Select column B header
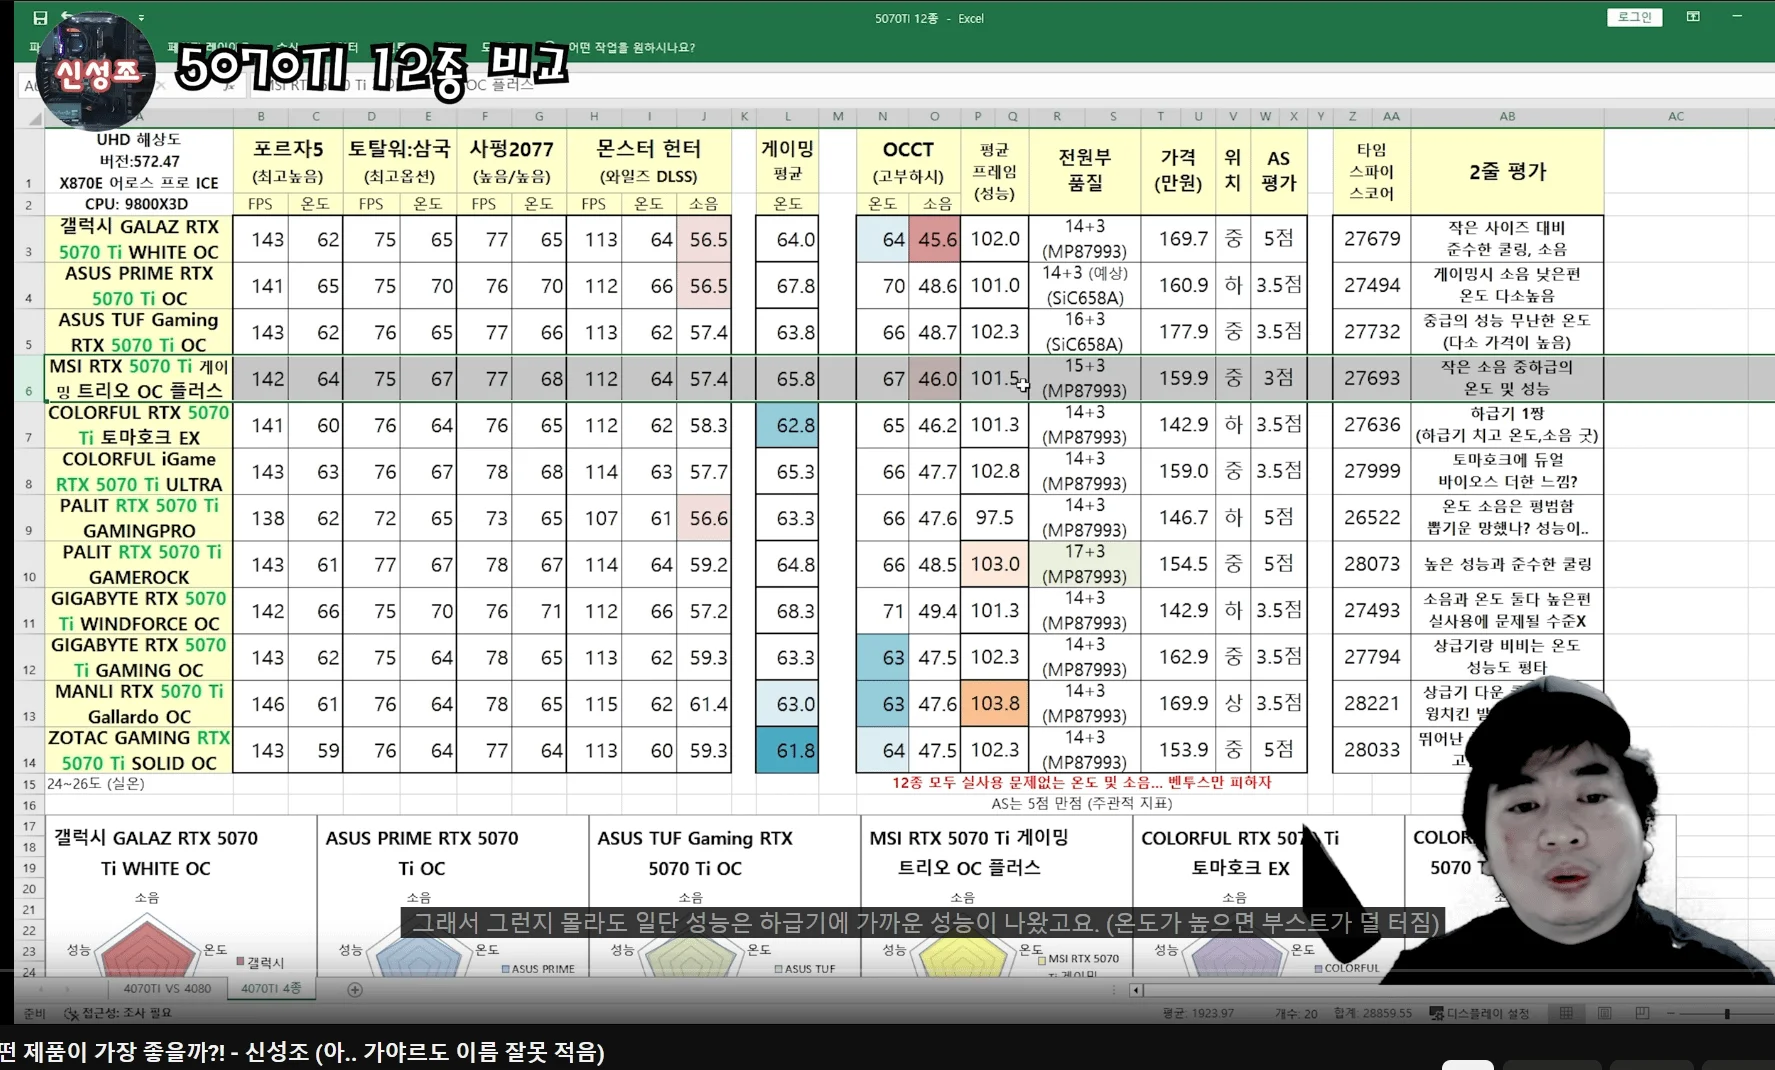Screen dimensions: 1775x1070 pos(261,117)
